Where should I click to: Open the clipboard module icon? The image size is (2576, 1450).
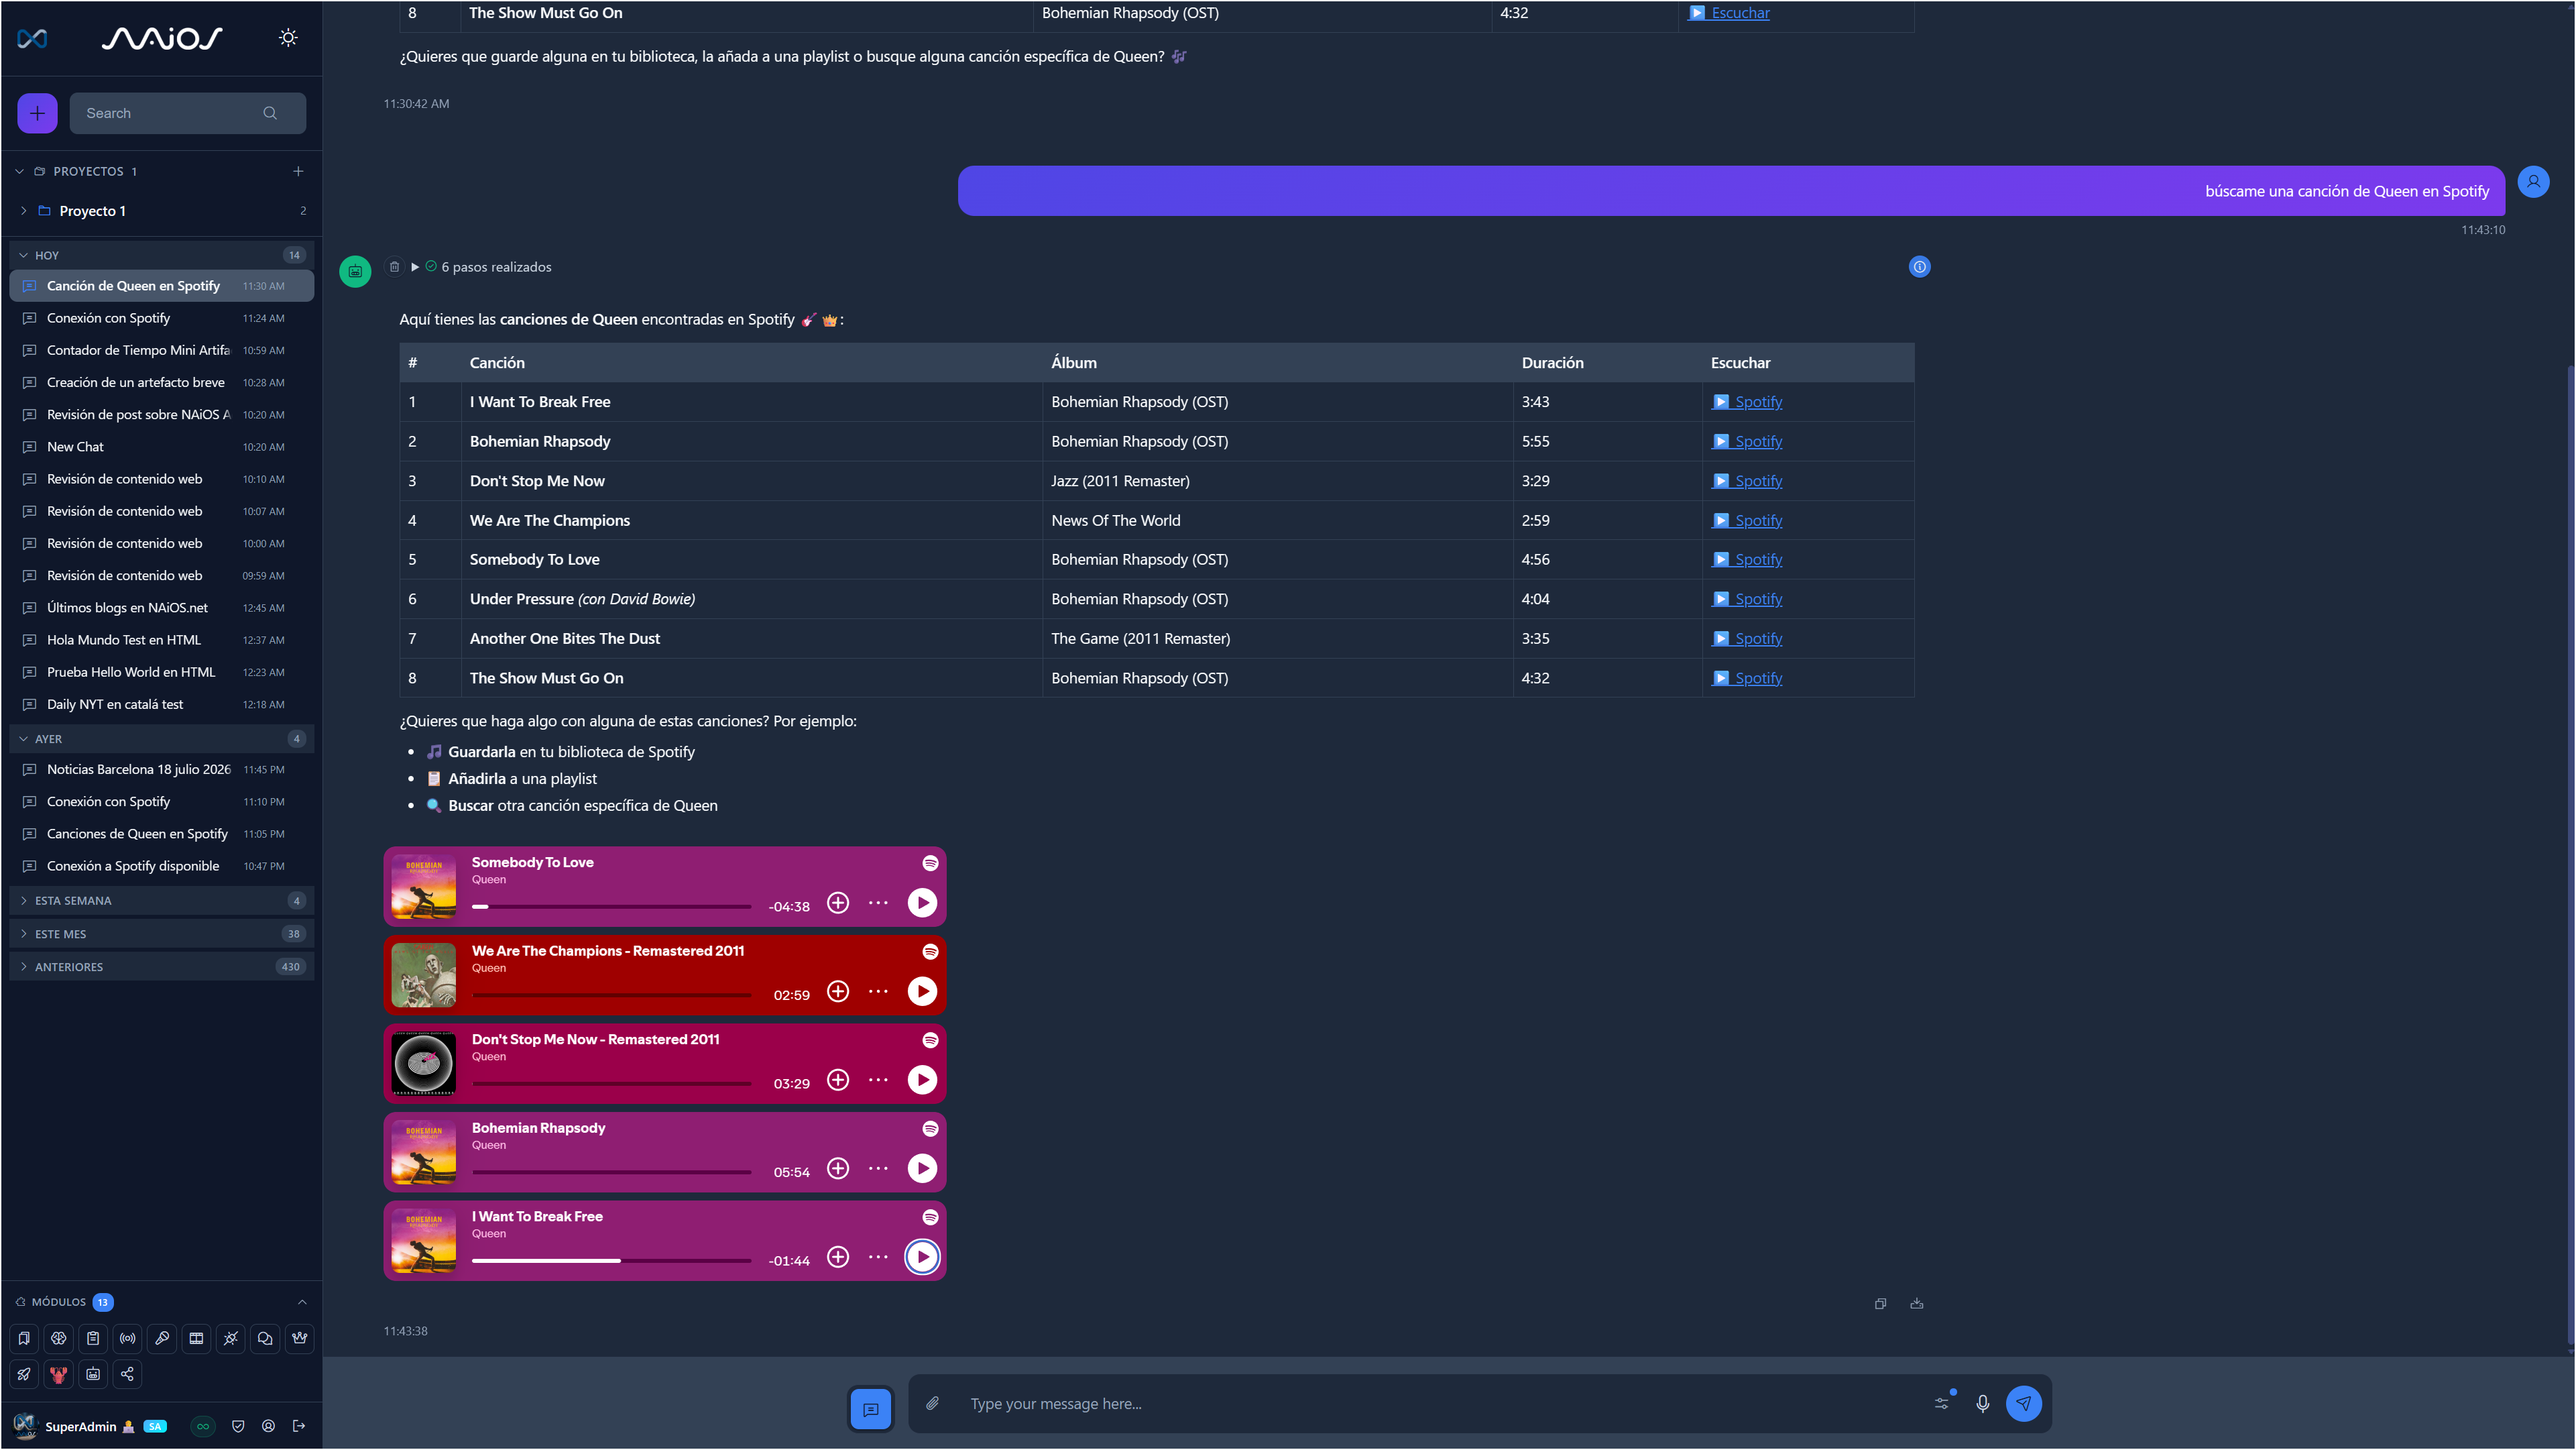(93, 1338)
